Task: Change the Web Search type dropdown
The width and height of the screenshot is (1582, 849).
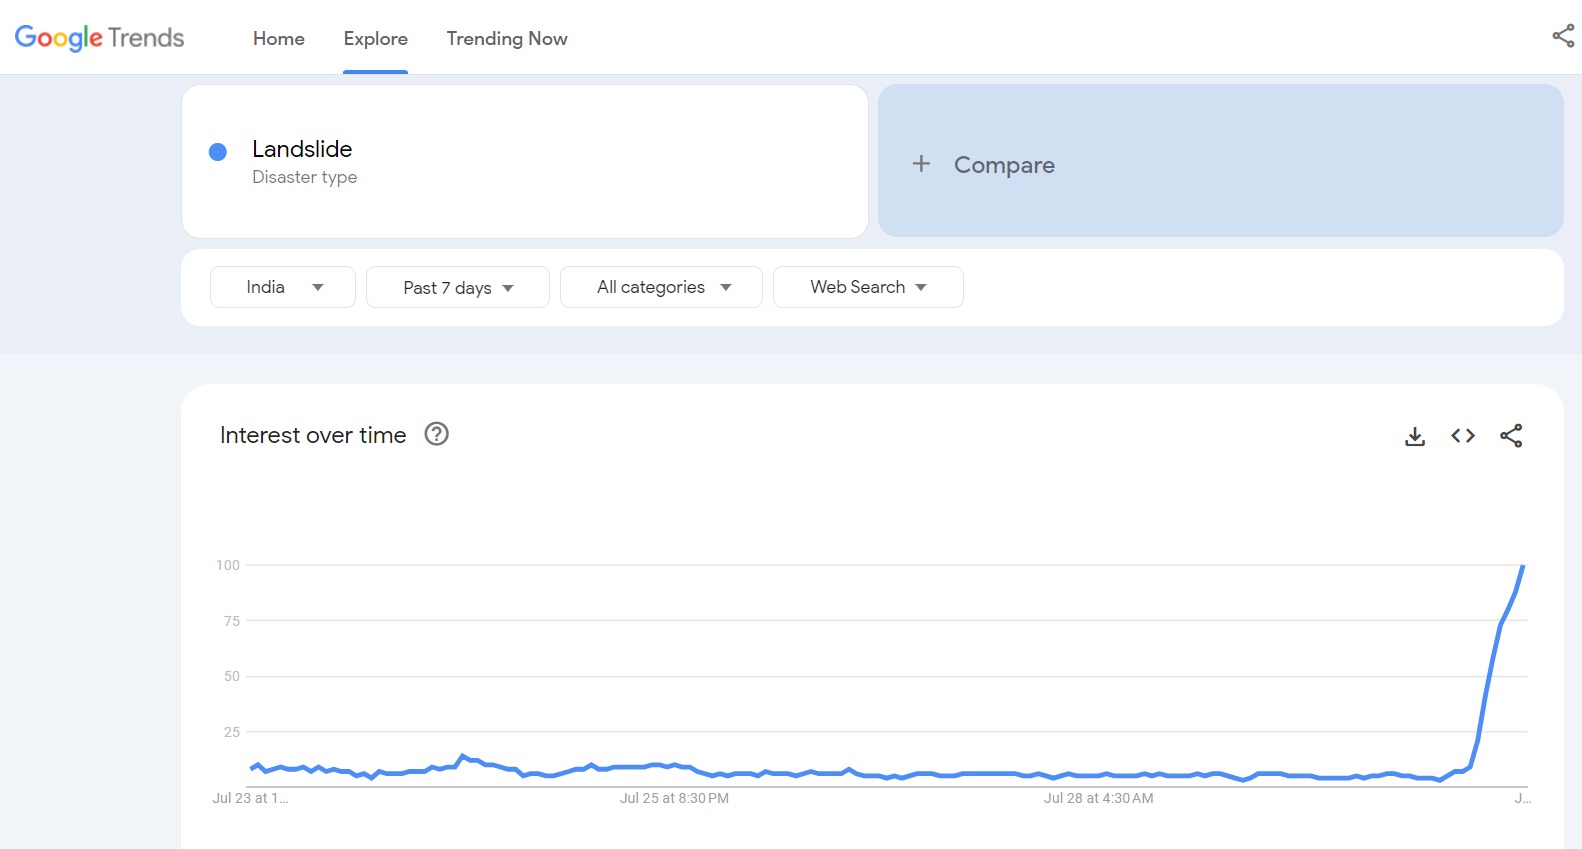Action: pos(867,287)
